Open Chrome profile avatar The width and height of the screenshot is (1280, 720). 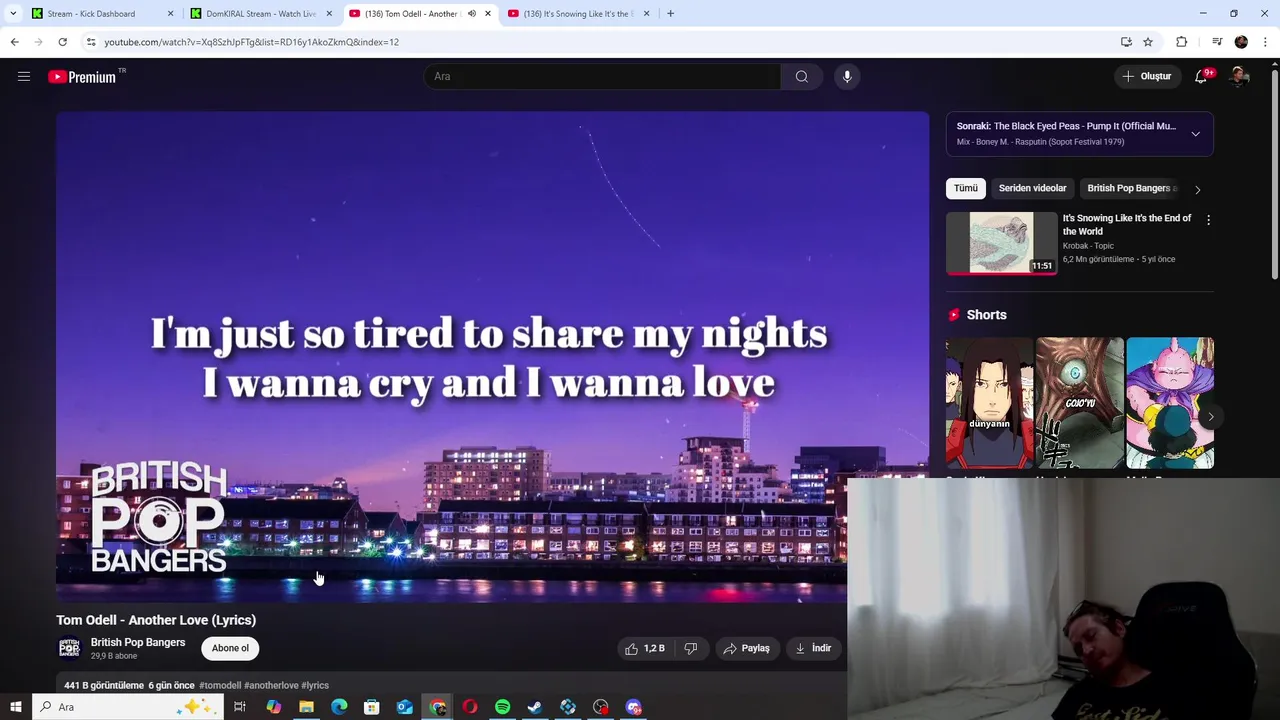(1241, 42)
